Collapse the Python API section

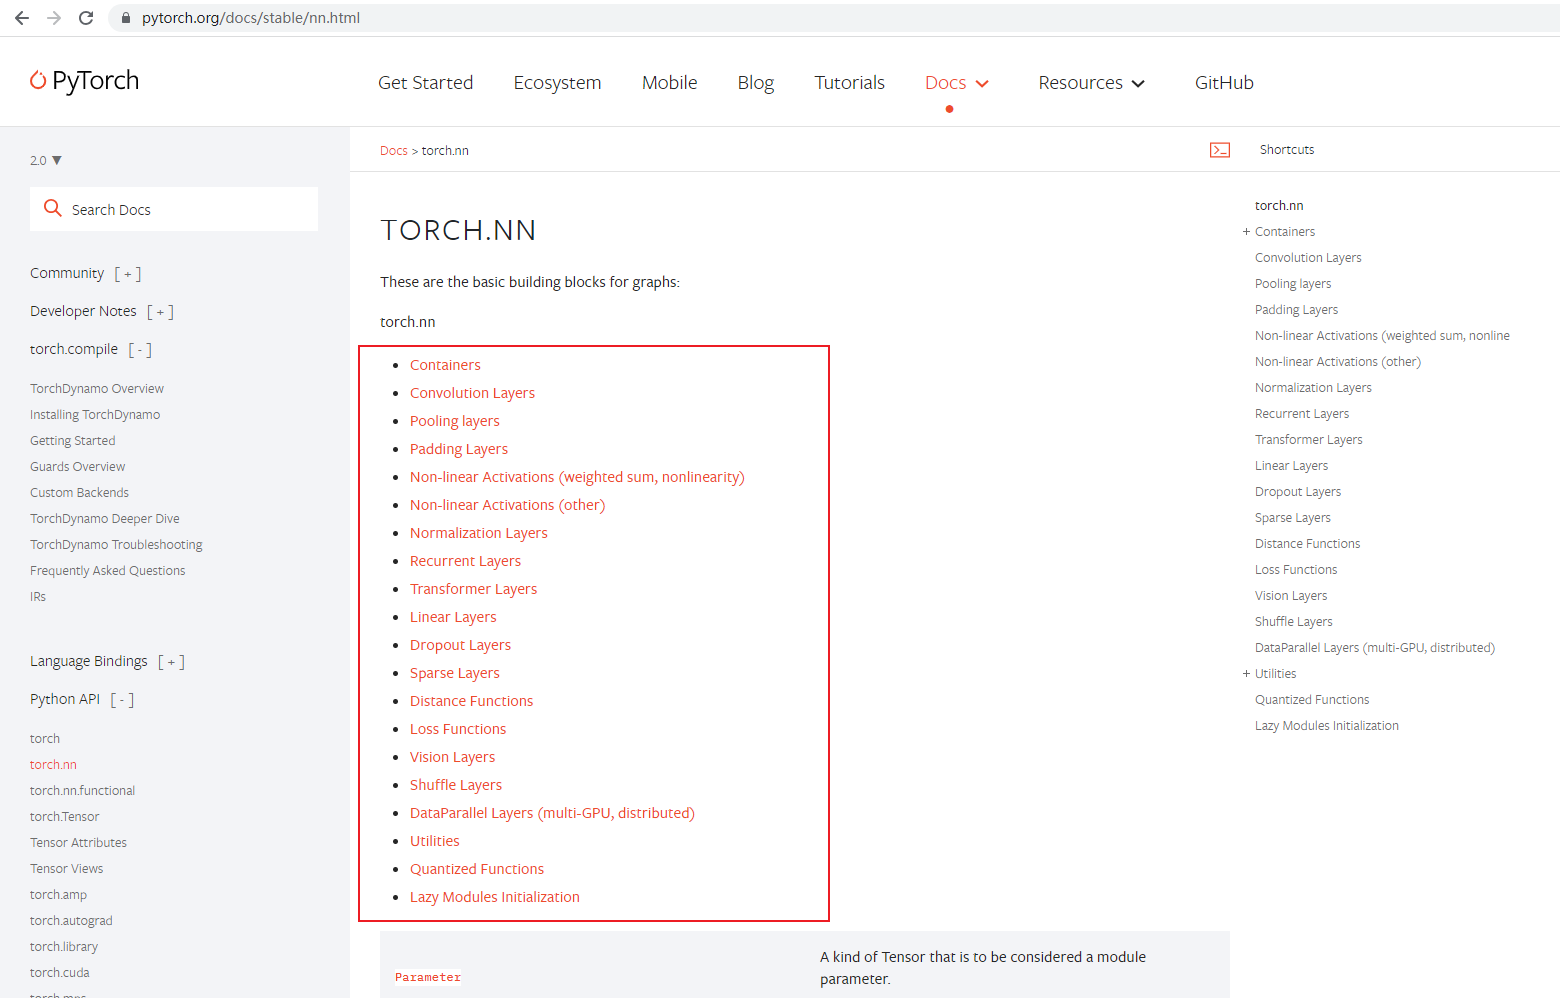(122, 700)
